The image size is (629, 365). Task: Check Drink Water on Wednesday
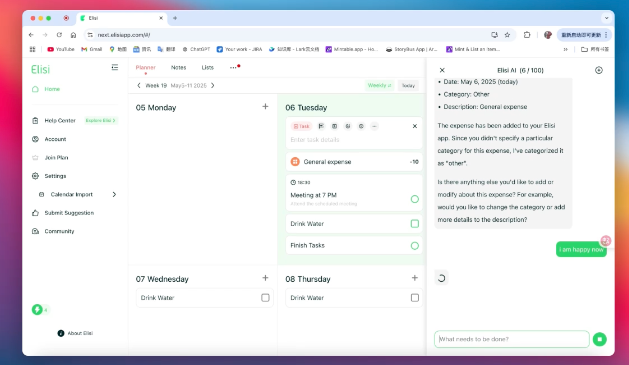pos(265,298)
